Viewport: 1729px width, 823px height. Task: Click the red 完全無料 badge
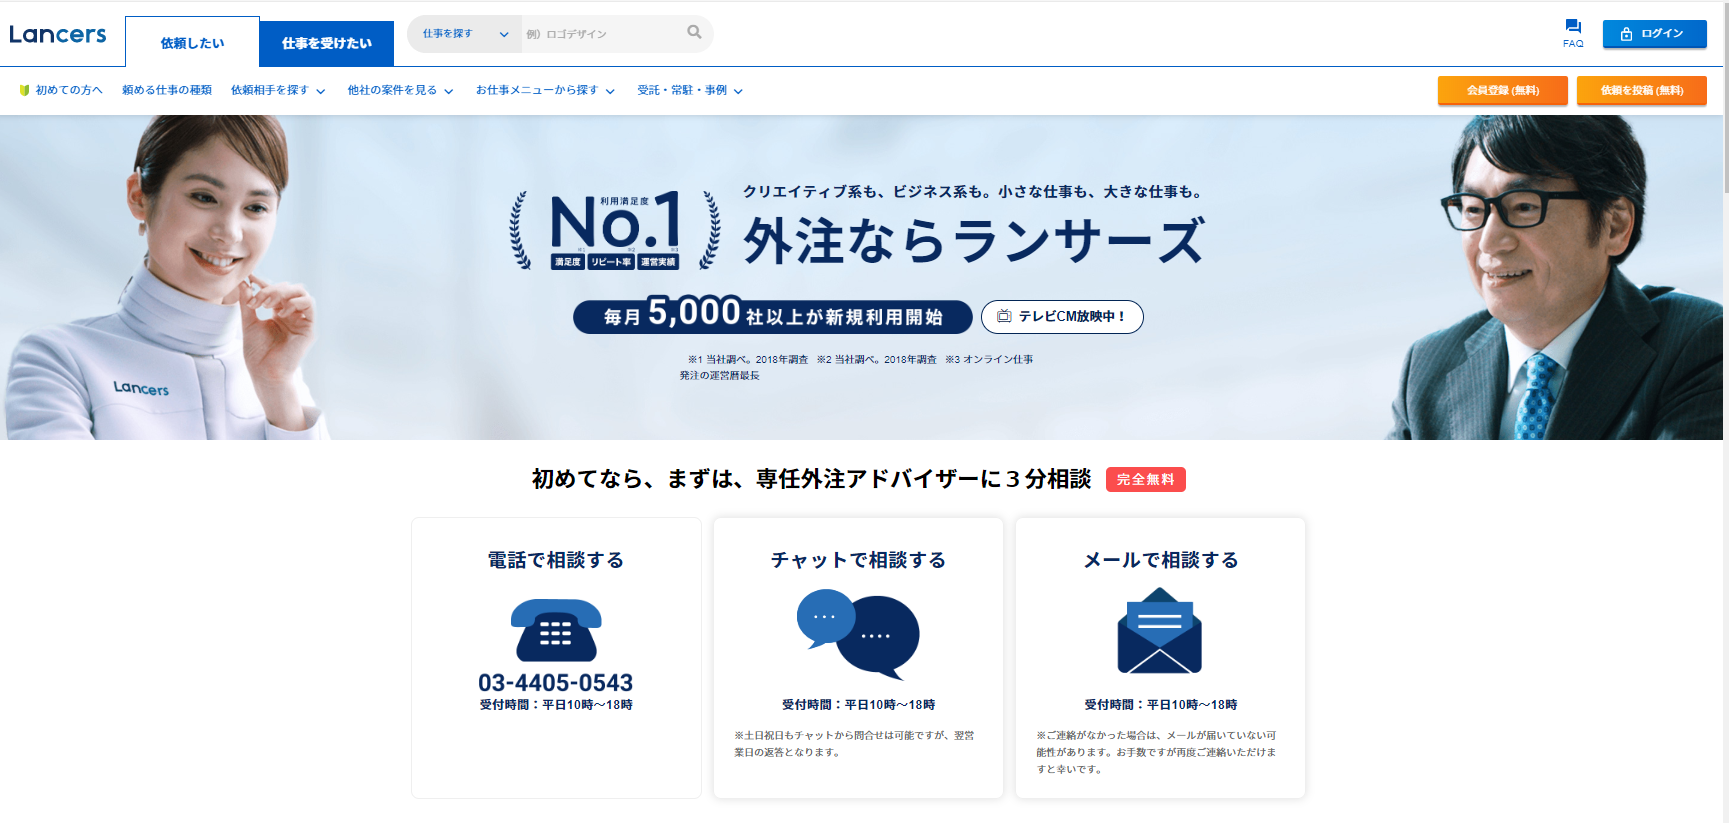1145,480
